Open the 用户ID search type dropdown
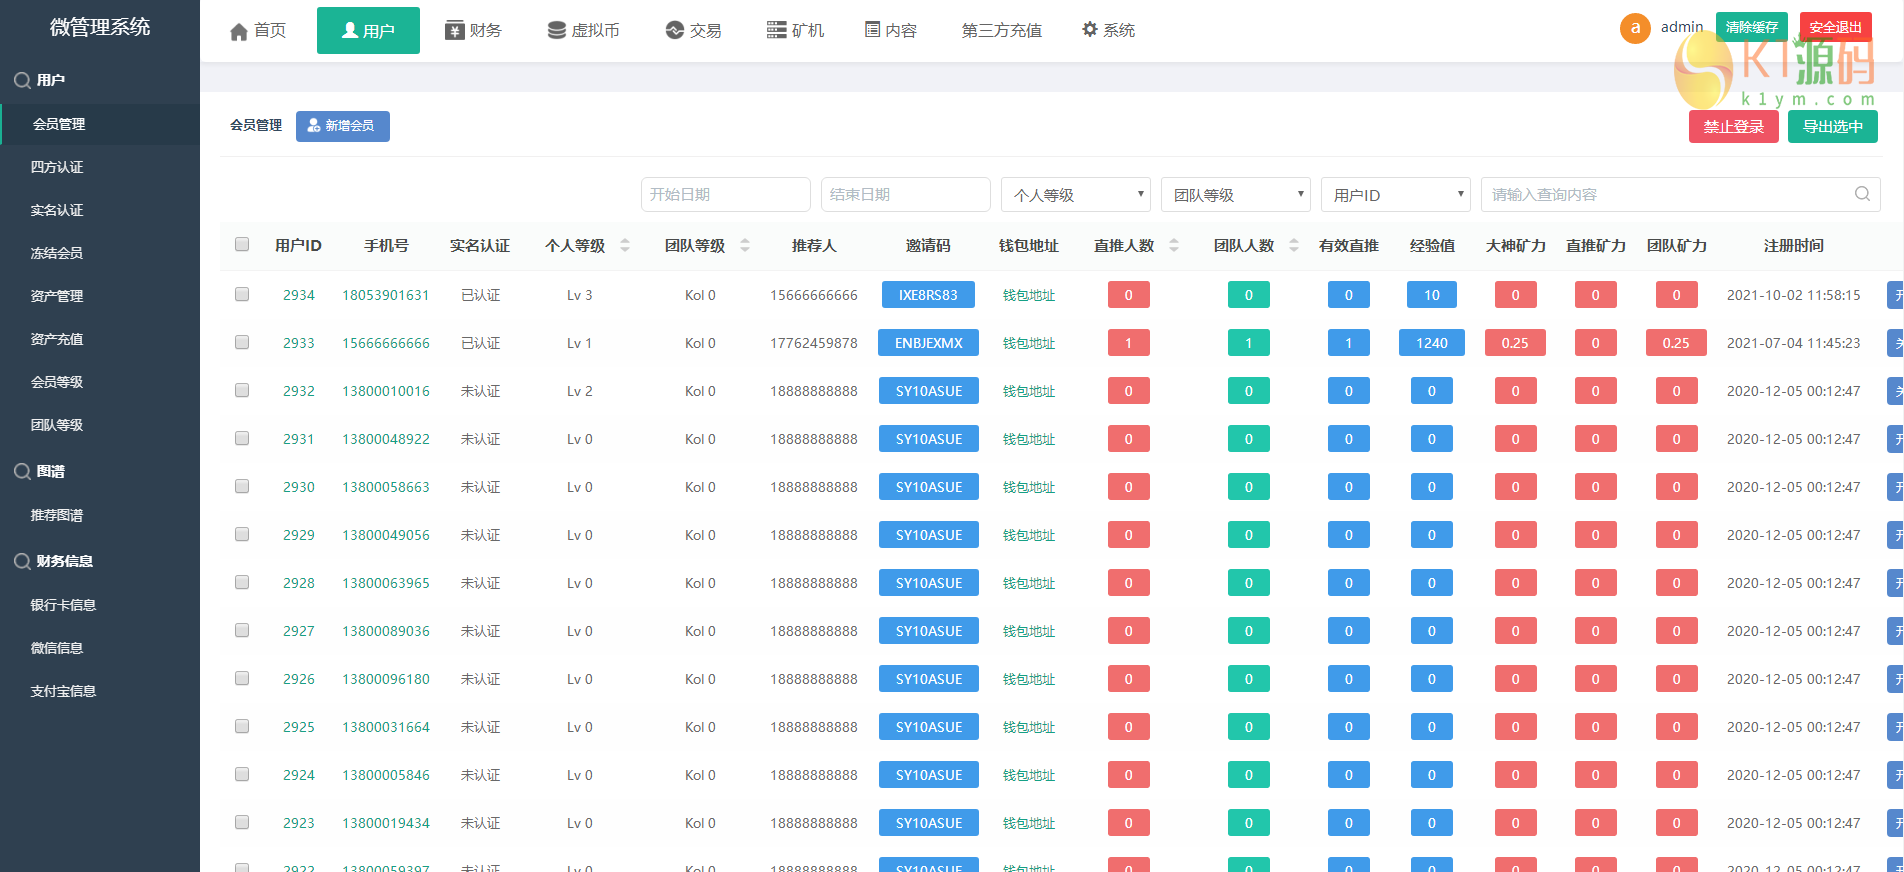 tap(1396, 195)
